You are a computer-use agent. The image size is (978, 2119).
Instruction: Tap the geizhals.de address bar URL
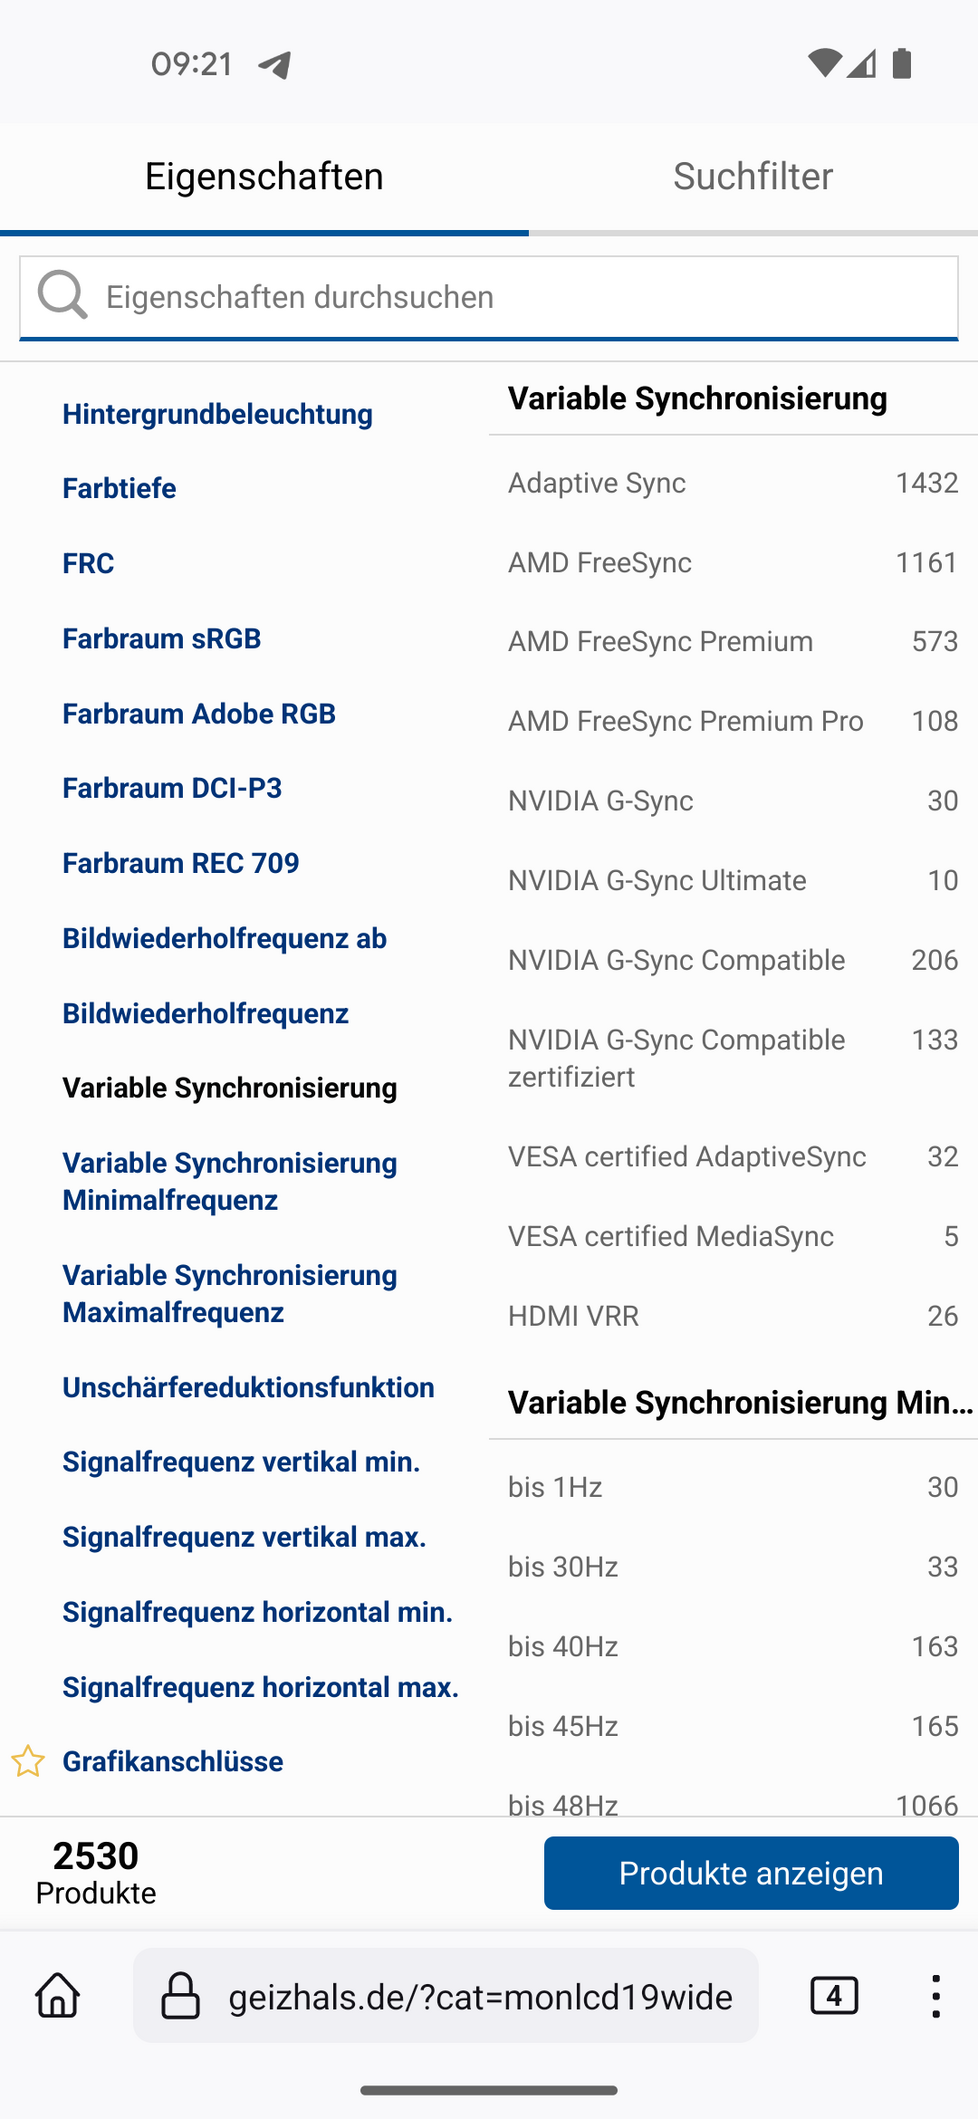coord(480,1997)
